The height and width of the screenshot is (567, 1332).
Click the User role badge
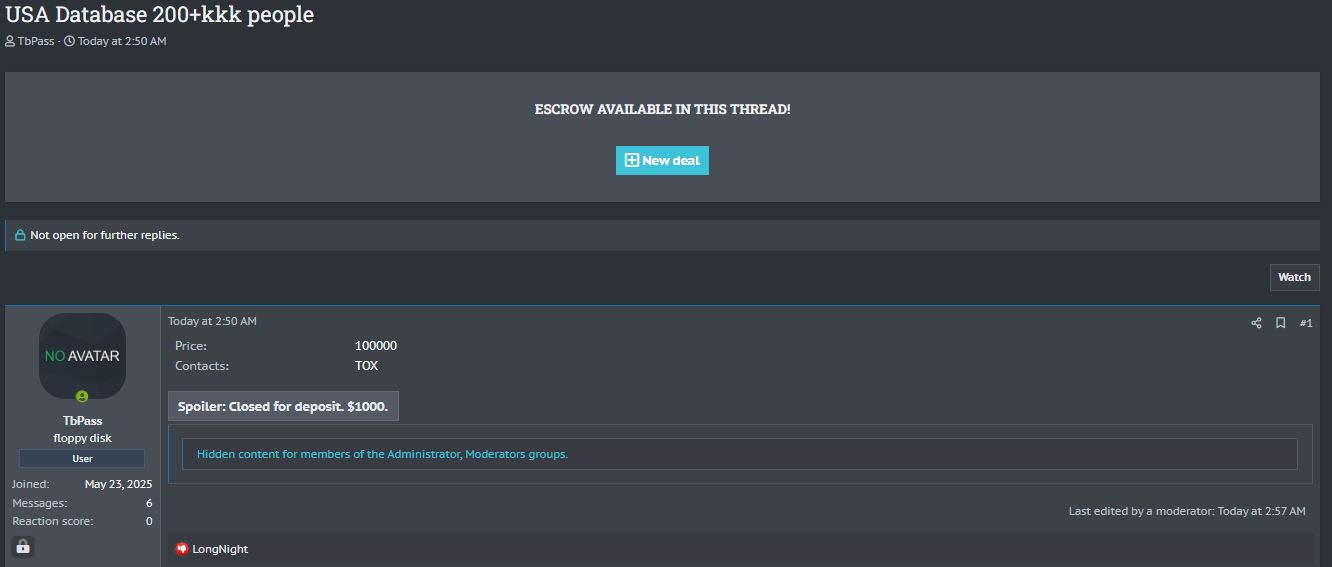click(x=82, y=458)
